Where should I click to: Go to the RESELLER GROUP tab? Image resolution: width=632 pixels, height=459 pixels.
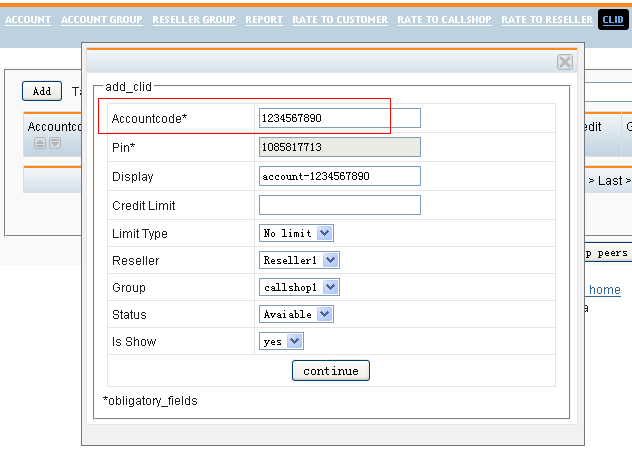(194, 20)
